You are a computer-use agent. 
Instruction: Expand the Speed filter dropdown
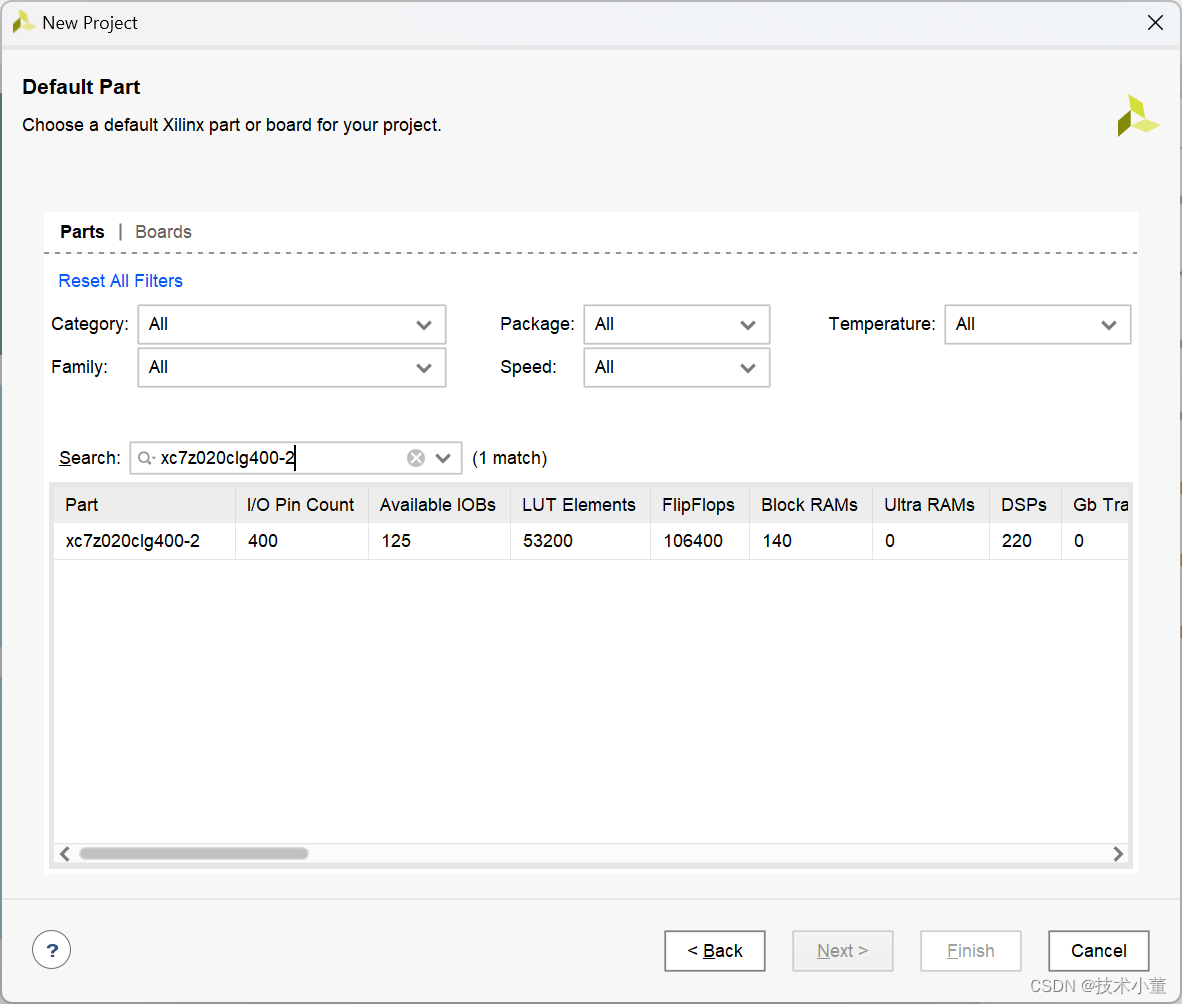click(676, 368)
